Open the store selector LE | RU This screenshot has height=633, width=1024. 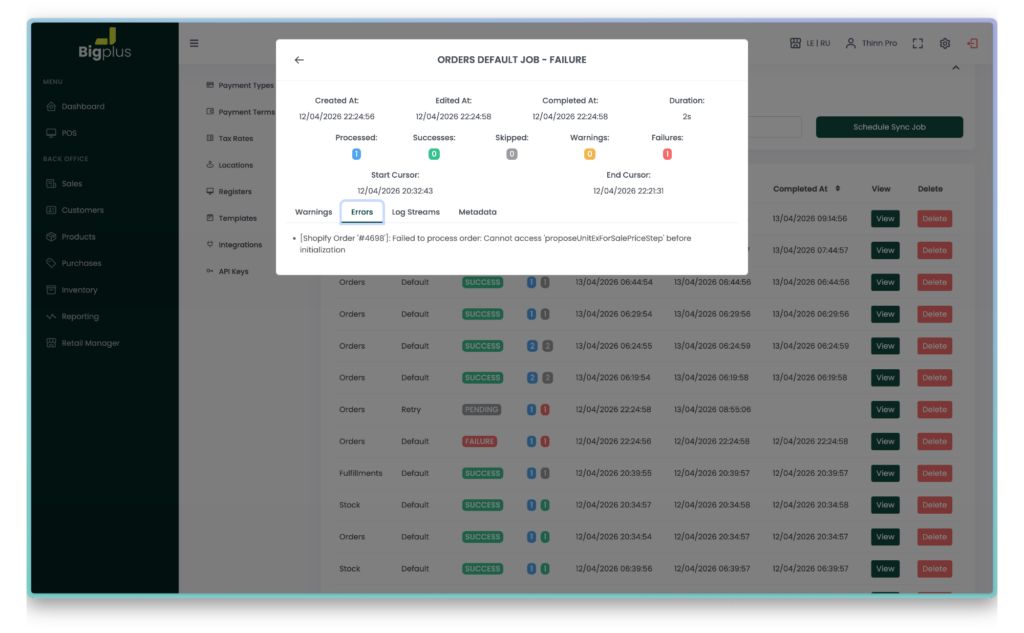coord(810,43)
